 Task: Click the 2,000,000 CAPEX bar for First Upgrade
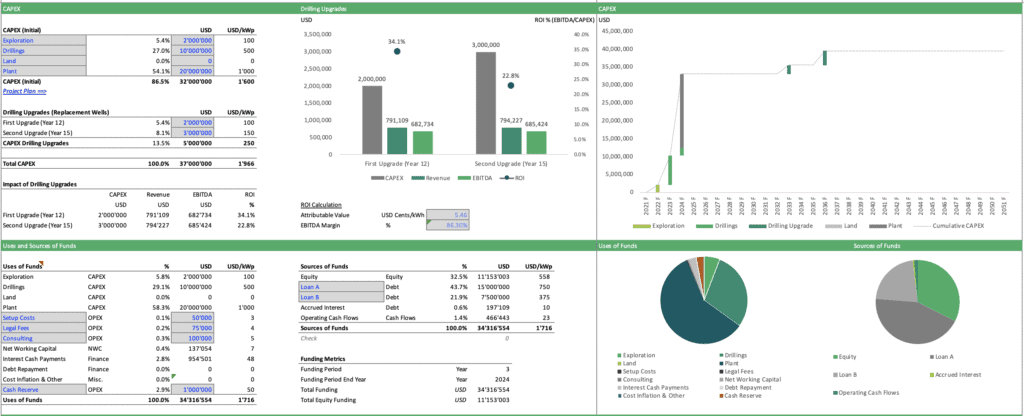372,120
